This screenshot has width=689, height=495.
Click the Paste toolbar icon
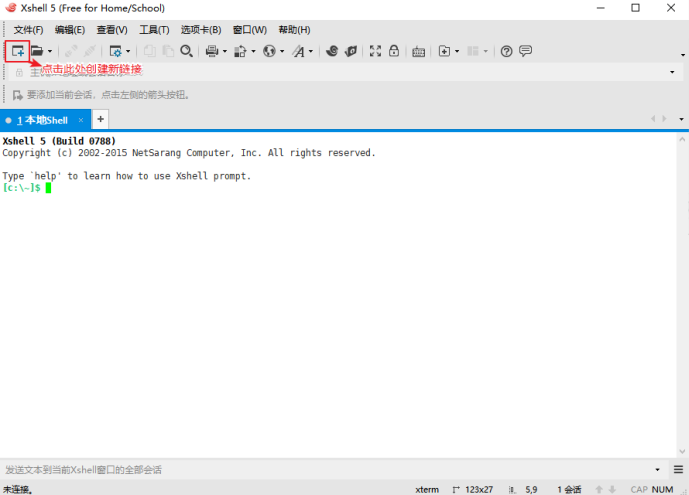[168, 51]
